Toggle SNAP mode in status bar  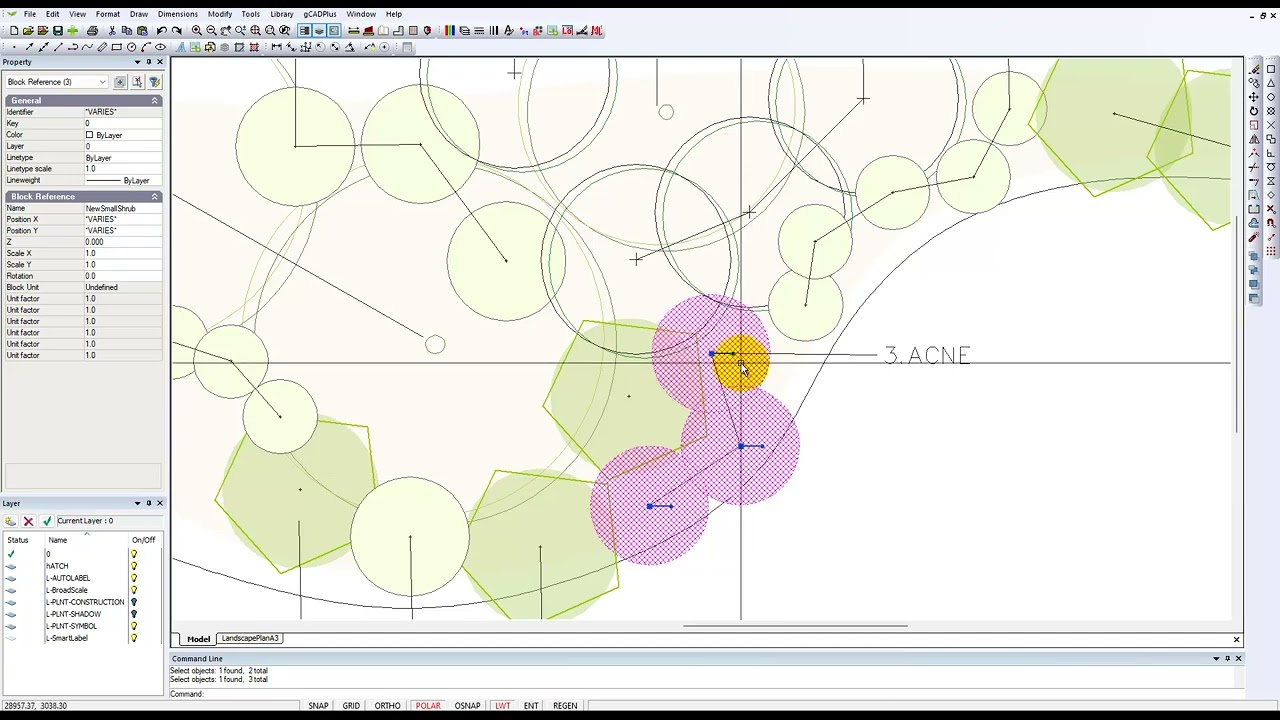318,706
